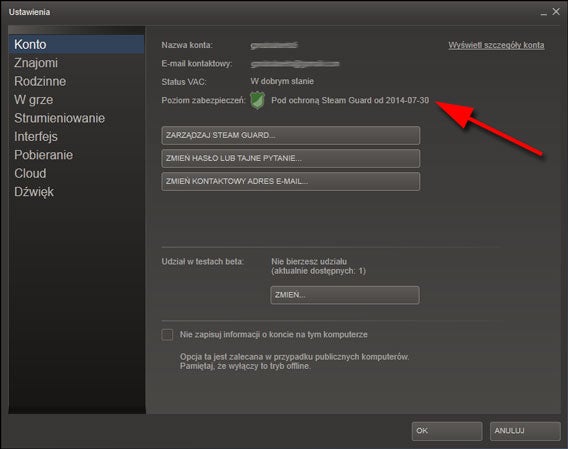This screenshot has width=568, height=449.
Task: Click the 'Status VAC:' label
Action: [184, 82]
